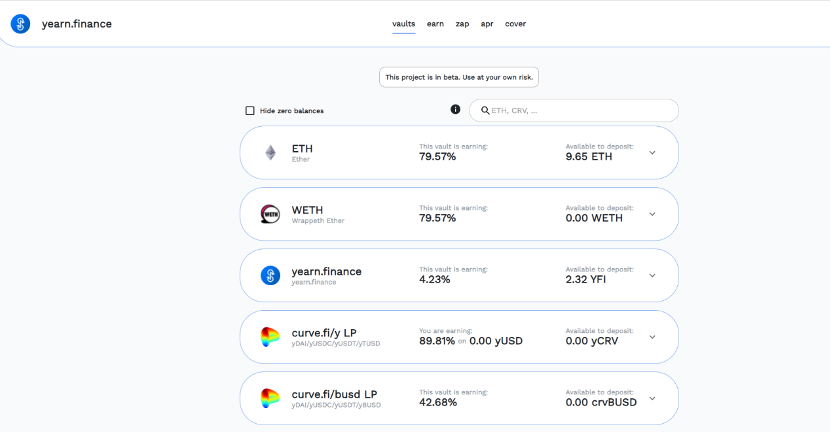Open the earn tab
830x432 pixels.
pos(435,24)
